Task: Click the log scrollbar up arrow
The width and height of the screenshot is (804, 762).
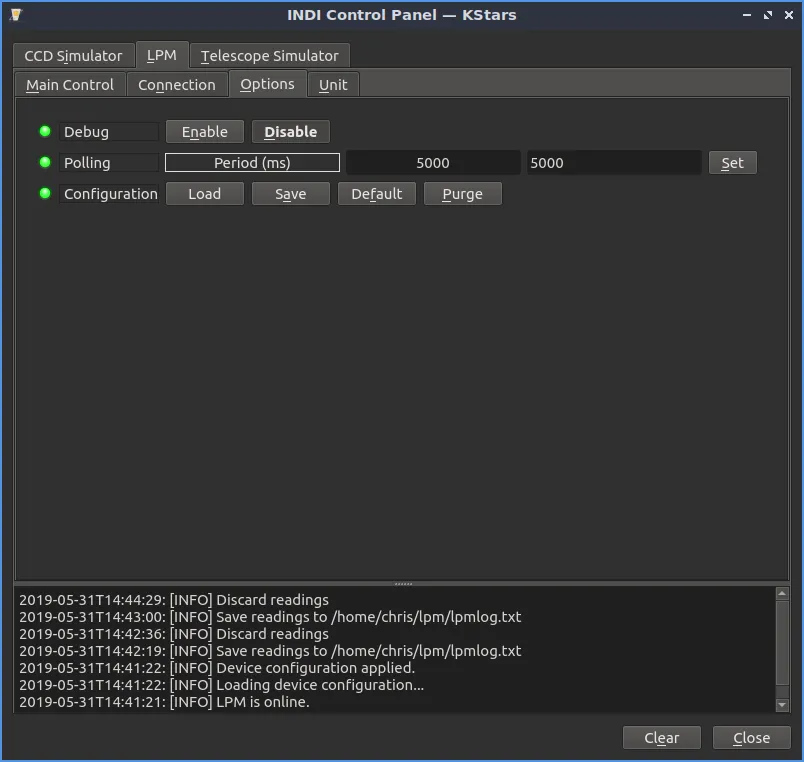Action: tap(782, 594)
